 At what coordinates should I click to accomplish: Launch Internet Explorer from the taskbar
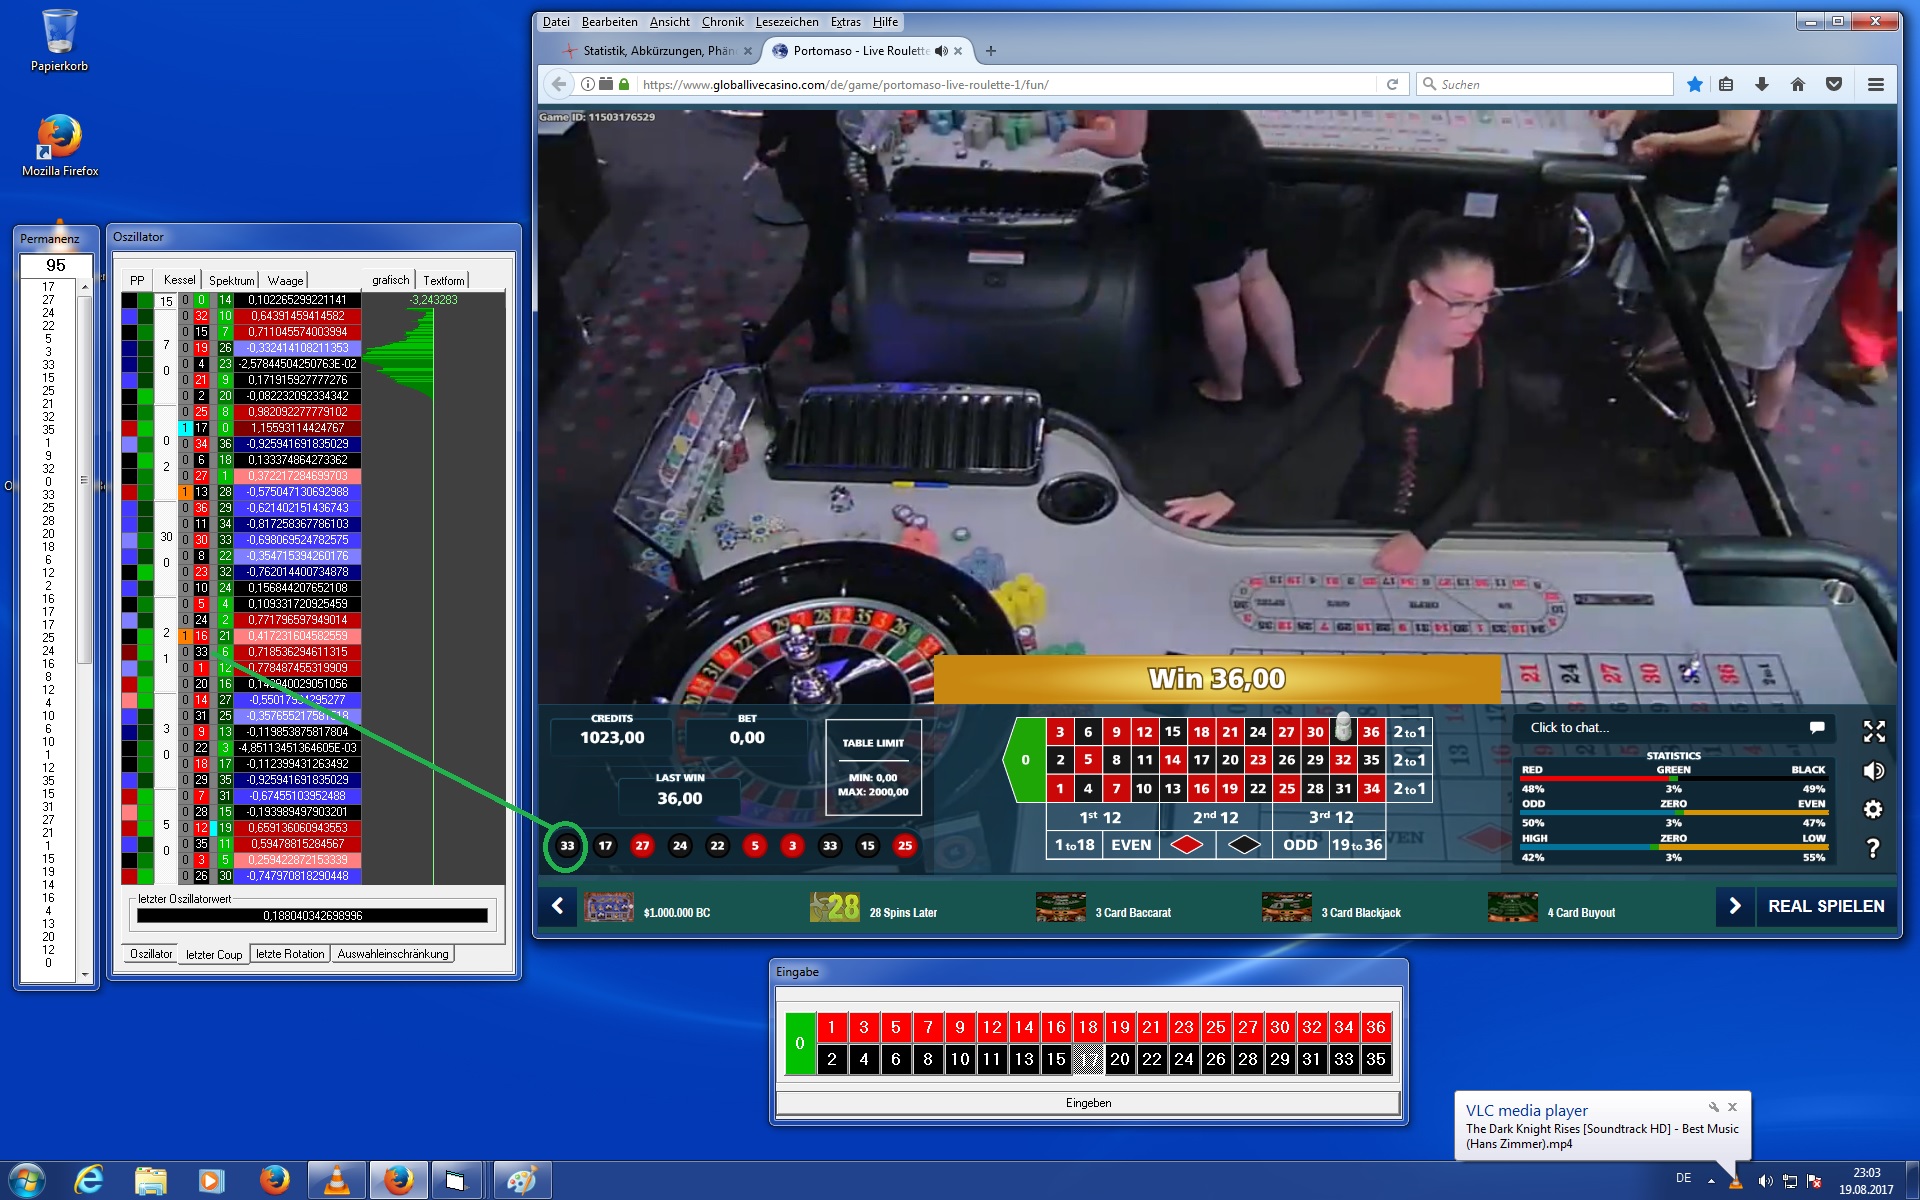[x=89, y=1181]
